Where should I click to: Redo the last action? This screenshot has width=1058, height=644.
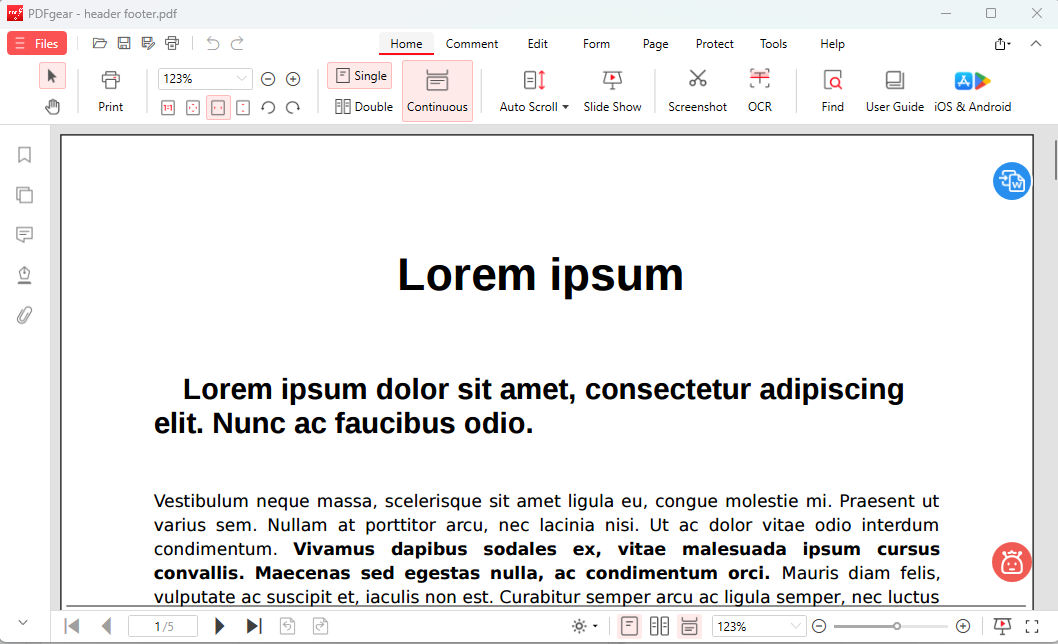[237, 43]
